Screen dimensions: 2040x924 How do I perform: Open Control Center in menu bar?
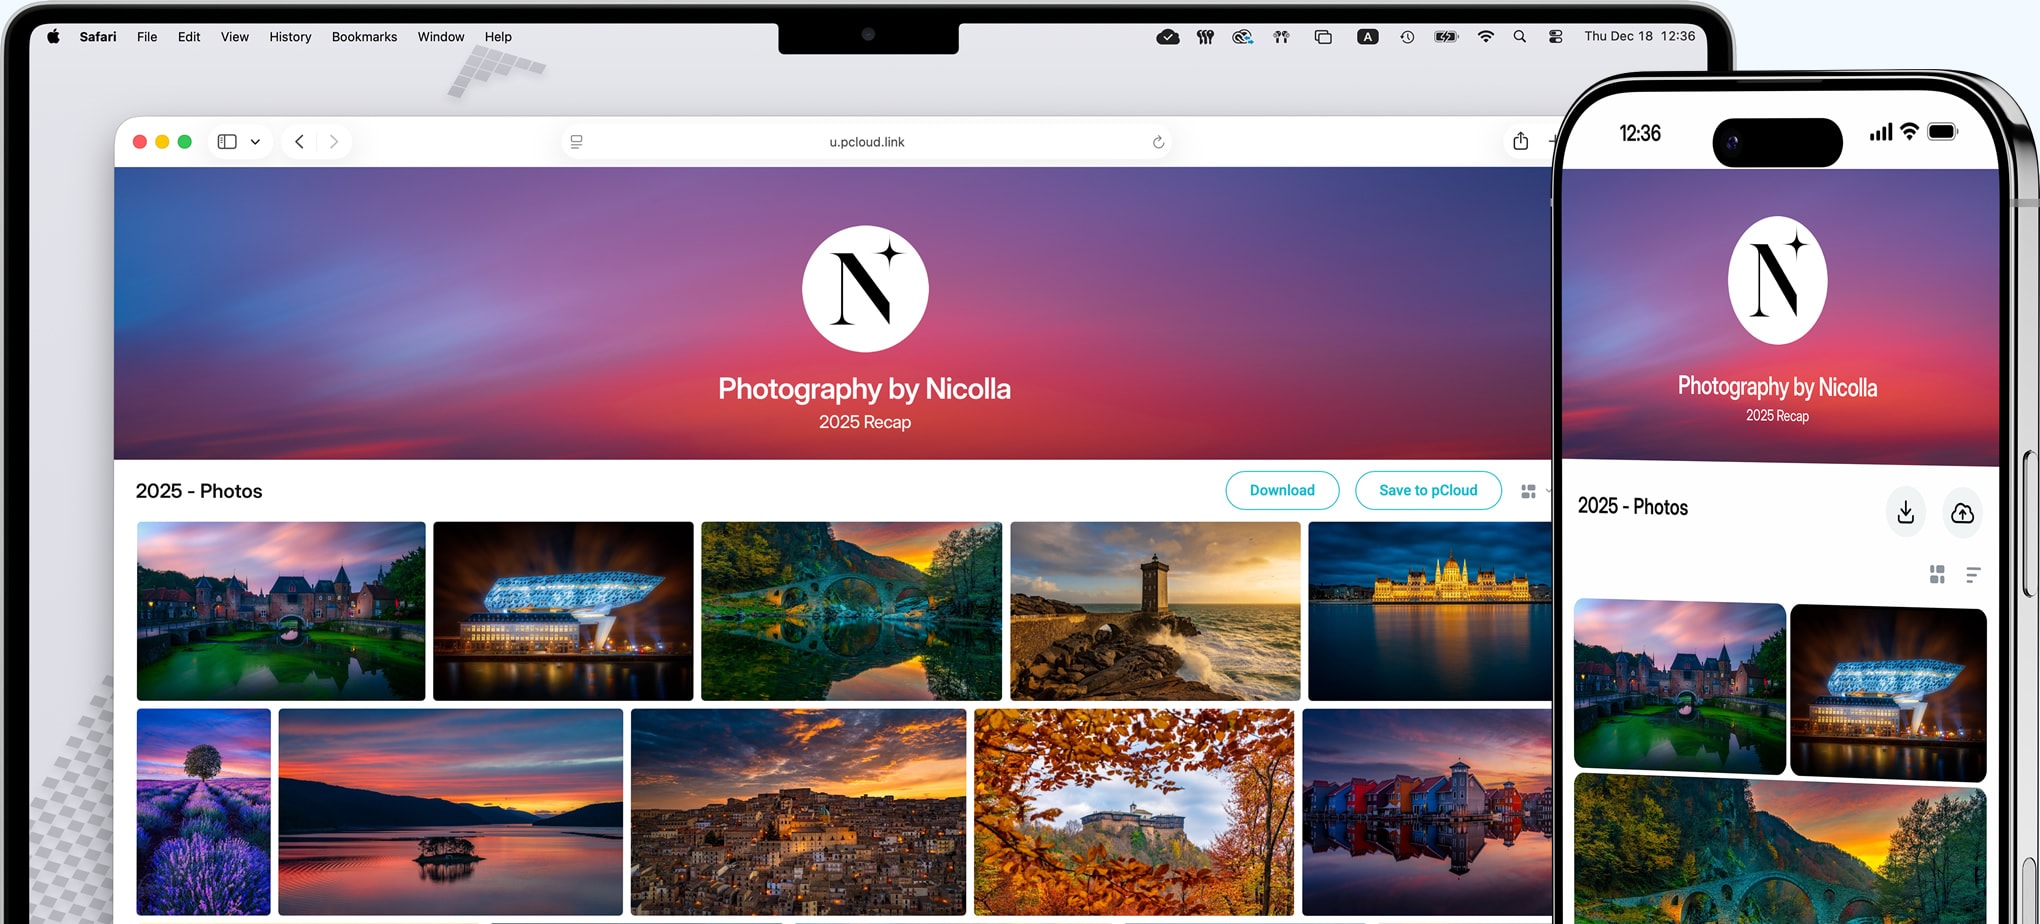coord(1555,37)
